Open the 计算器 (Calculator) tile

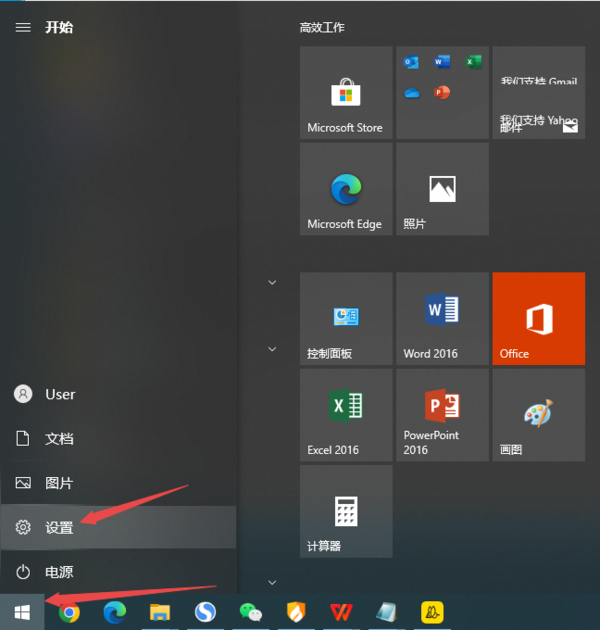(345, 511)
